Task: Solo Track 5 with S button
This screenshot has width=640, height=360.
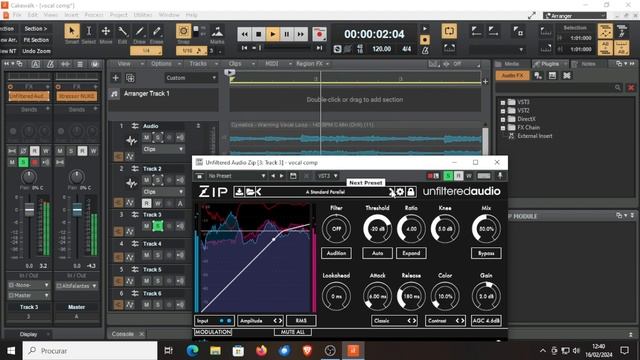Action: (158, 281)
